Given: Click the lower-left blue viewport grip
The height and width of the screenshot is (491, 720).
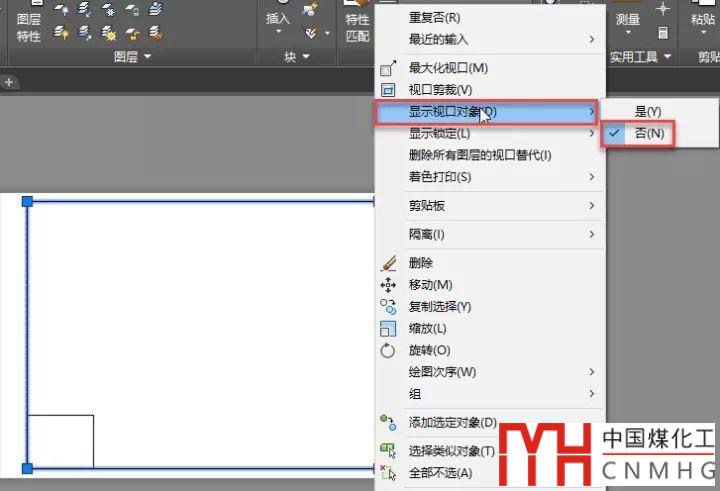Looking at the screenshot, I should pyautogui.click(x=28, y=468).
